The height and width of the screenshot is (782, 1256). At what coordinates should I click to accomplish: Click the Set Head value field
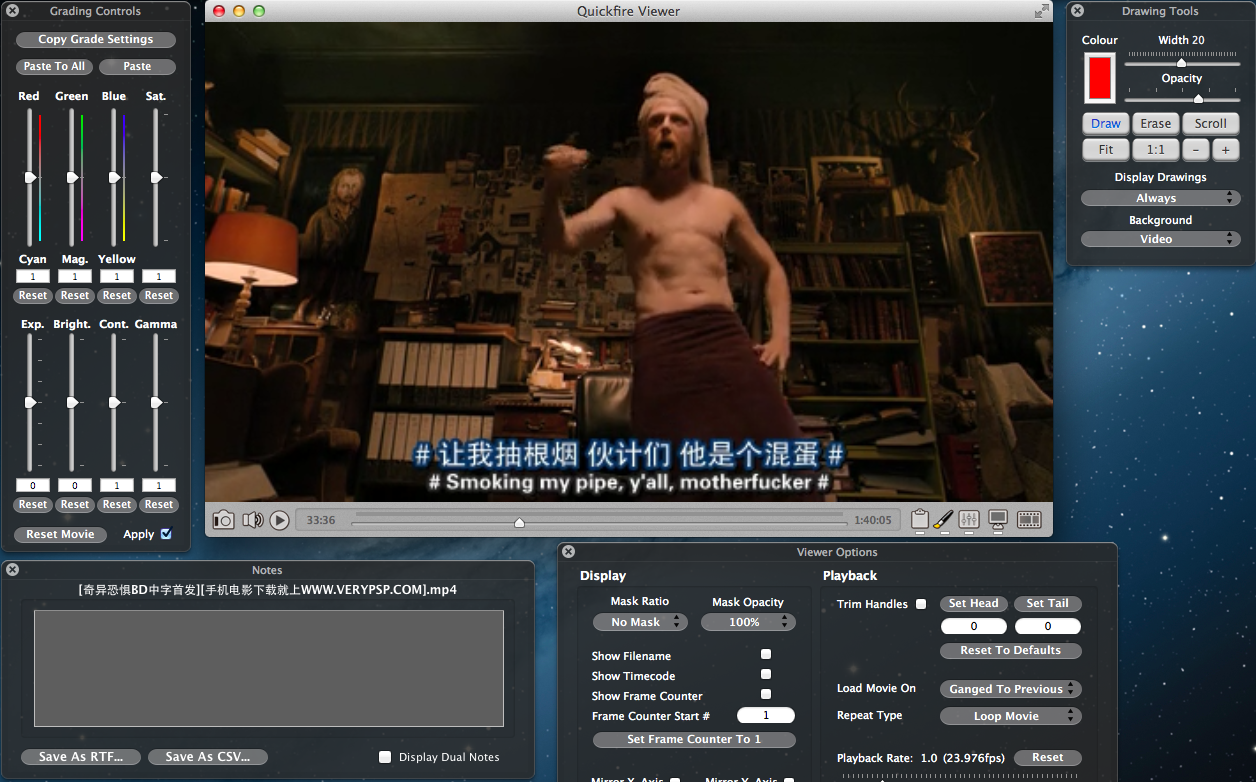(973, 627)
